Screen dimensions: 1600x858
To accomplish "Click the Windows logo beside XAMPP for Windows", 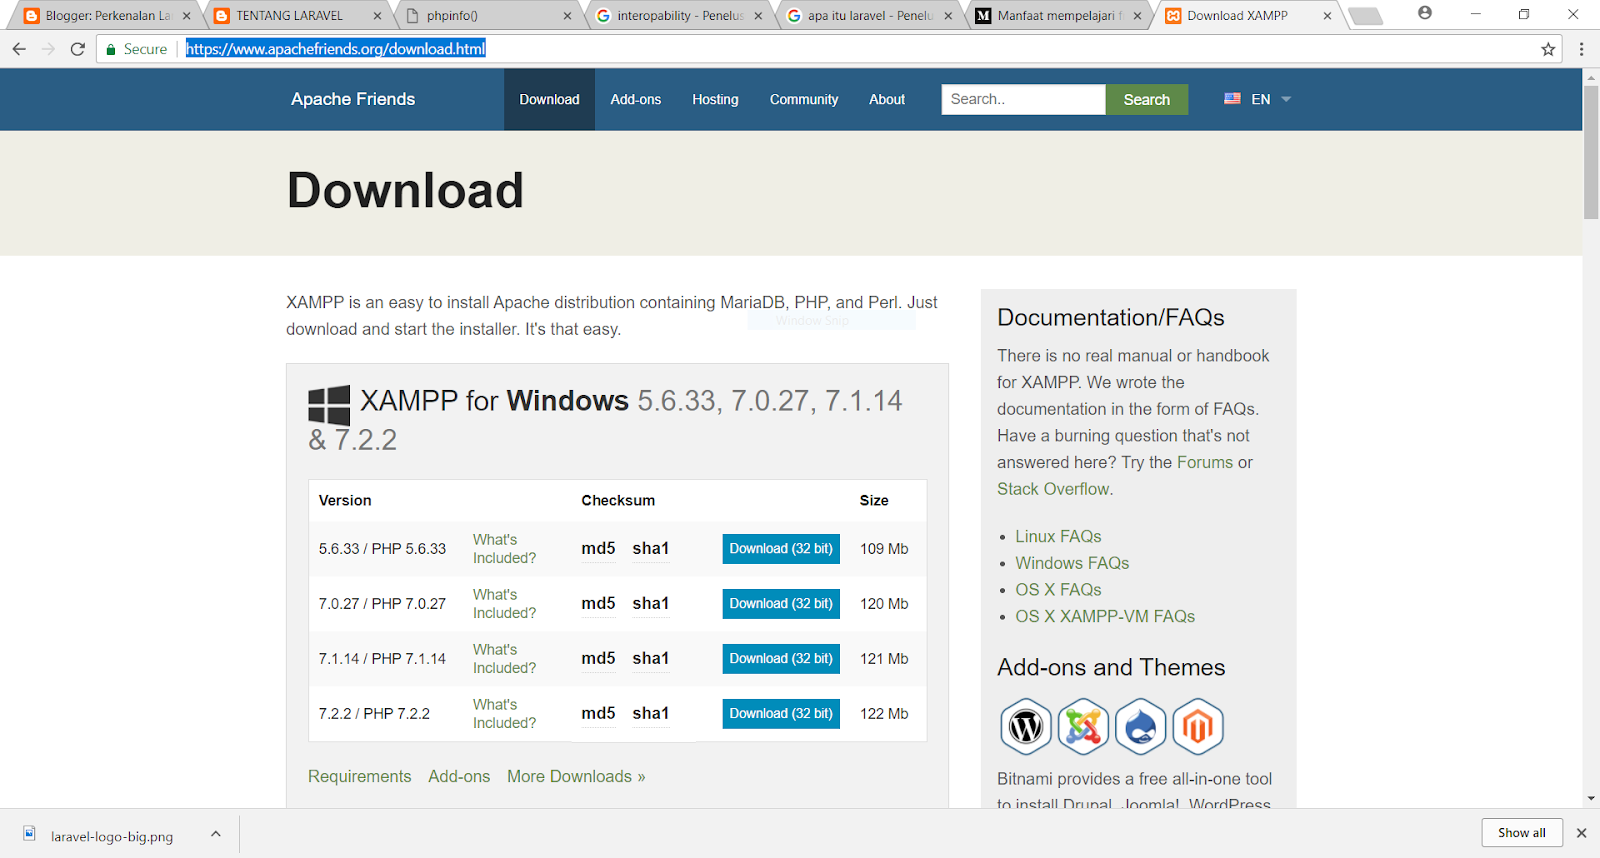I will point(329,405).
